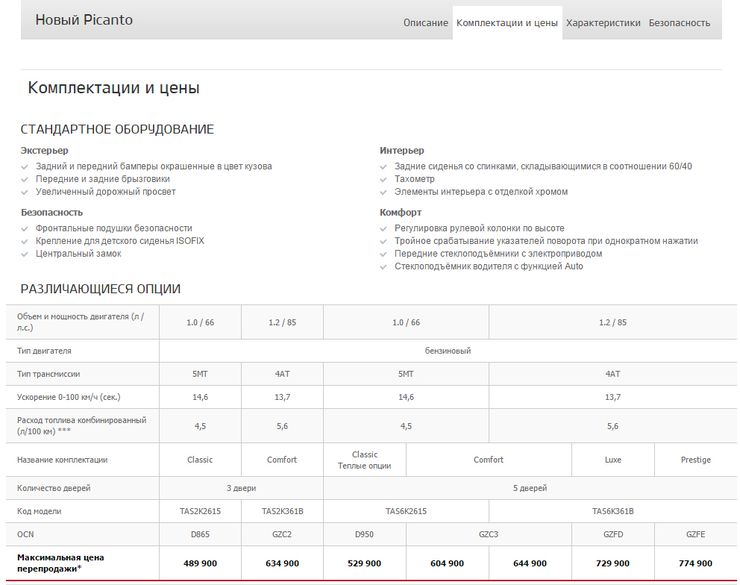This screenshot has width=740, height=585.
Task: Click OCN code GZFD
Action: (x=613, y=535)
